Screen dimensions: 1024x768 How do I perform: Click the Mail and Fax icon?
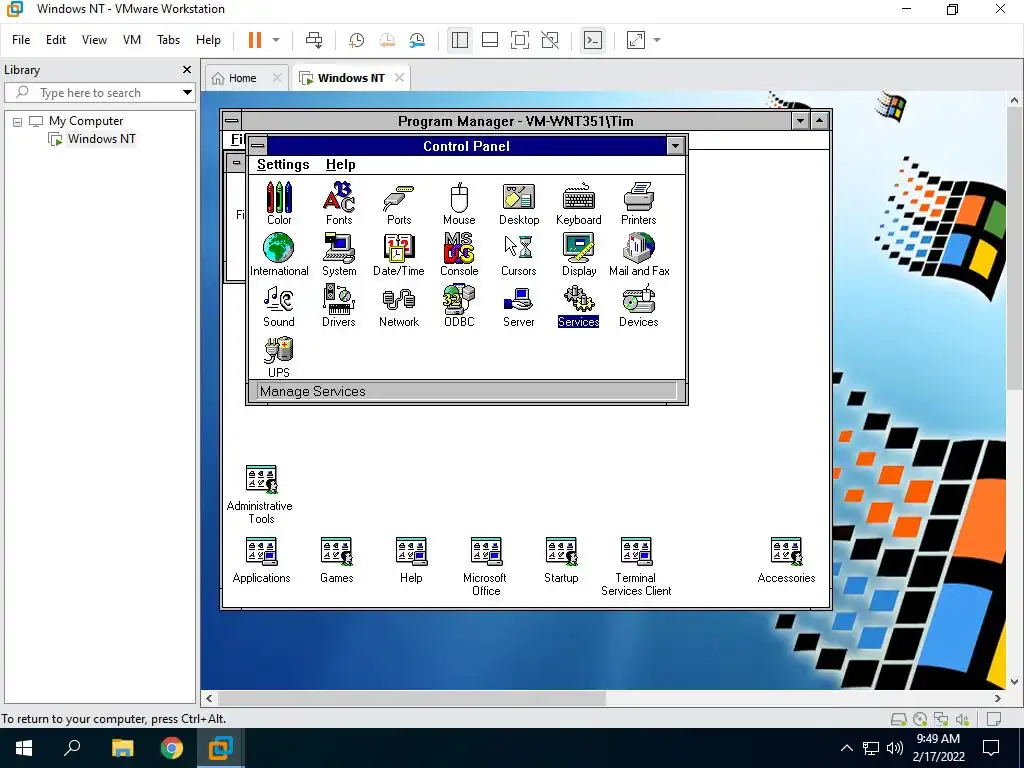coord(639,254)
